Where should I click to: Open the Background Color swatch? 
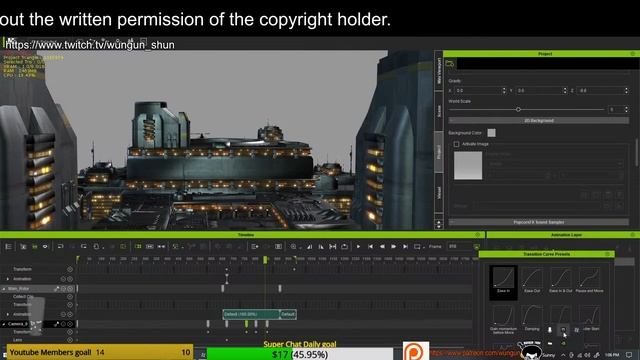[x=491, y=133]
